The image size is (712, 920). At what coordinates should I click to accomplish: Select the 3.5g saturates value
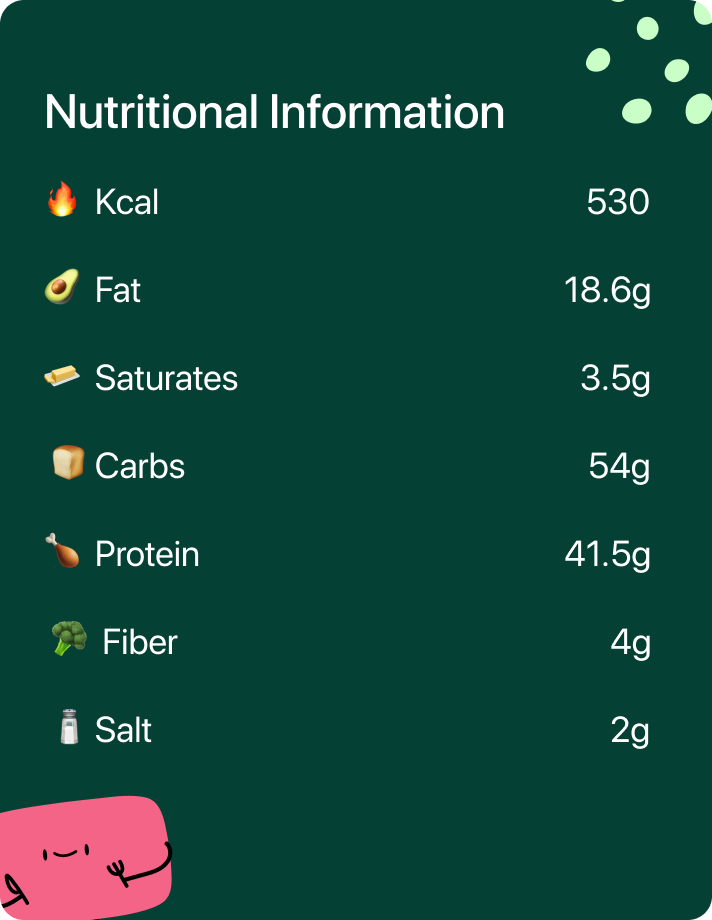click(615, 379)
